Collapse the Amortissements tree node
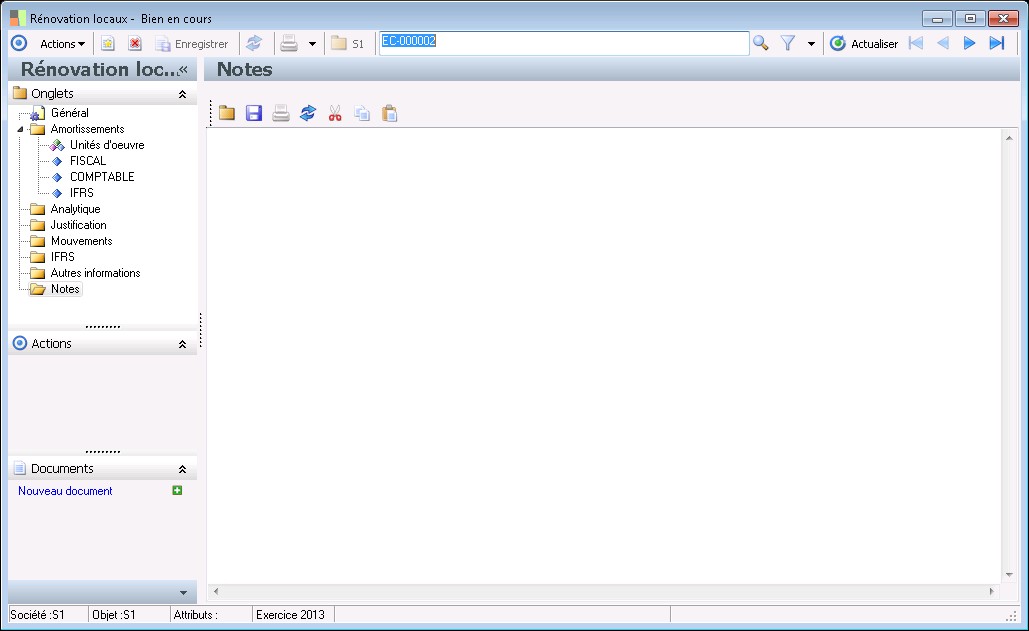 [x=20, y=129]
